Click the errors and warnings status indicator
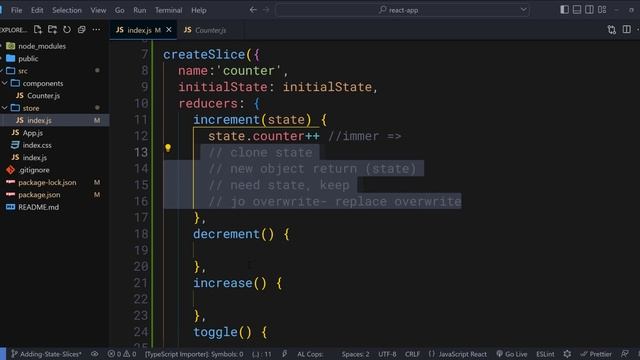 pos(122,354)
